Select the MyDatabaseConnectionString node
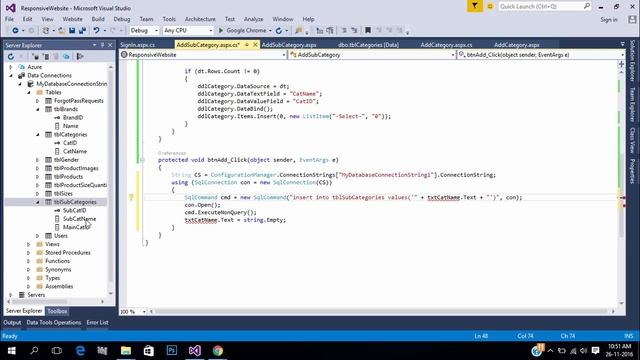 71,84
